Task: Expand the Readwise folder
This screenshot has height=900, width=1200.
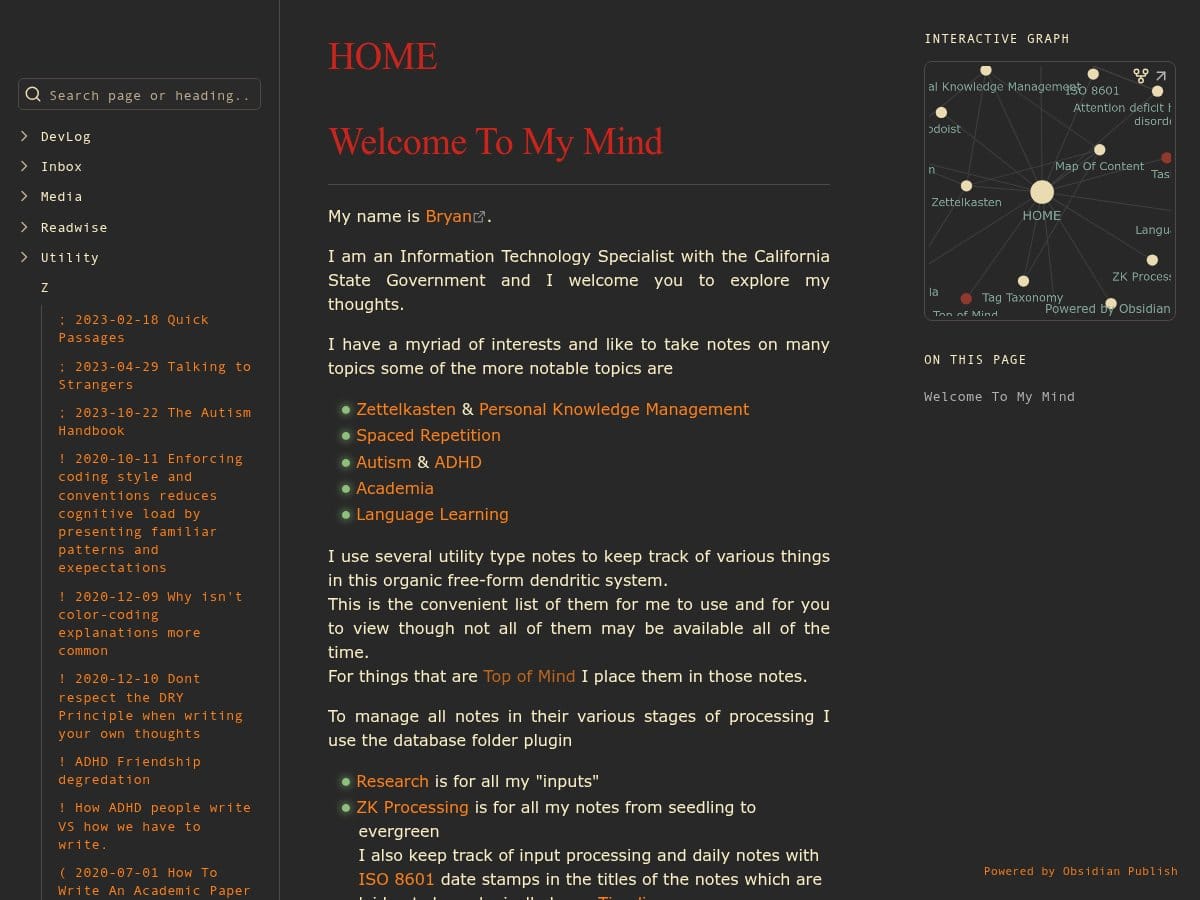Action: coord(24,227)
